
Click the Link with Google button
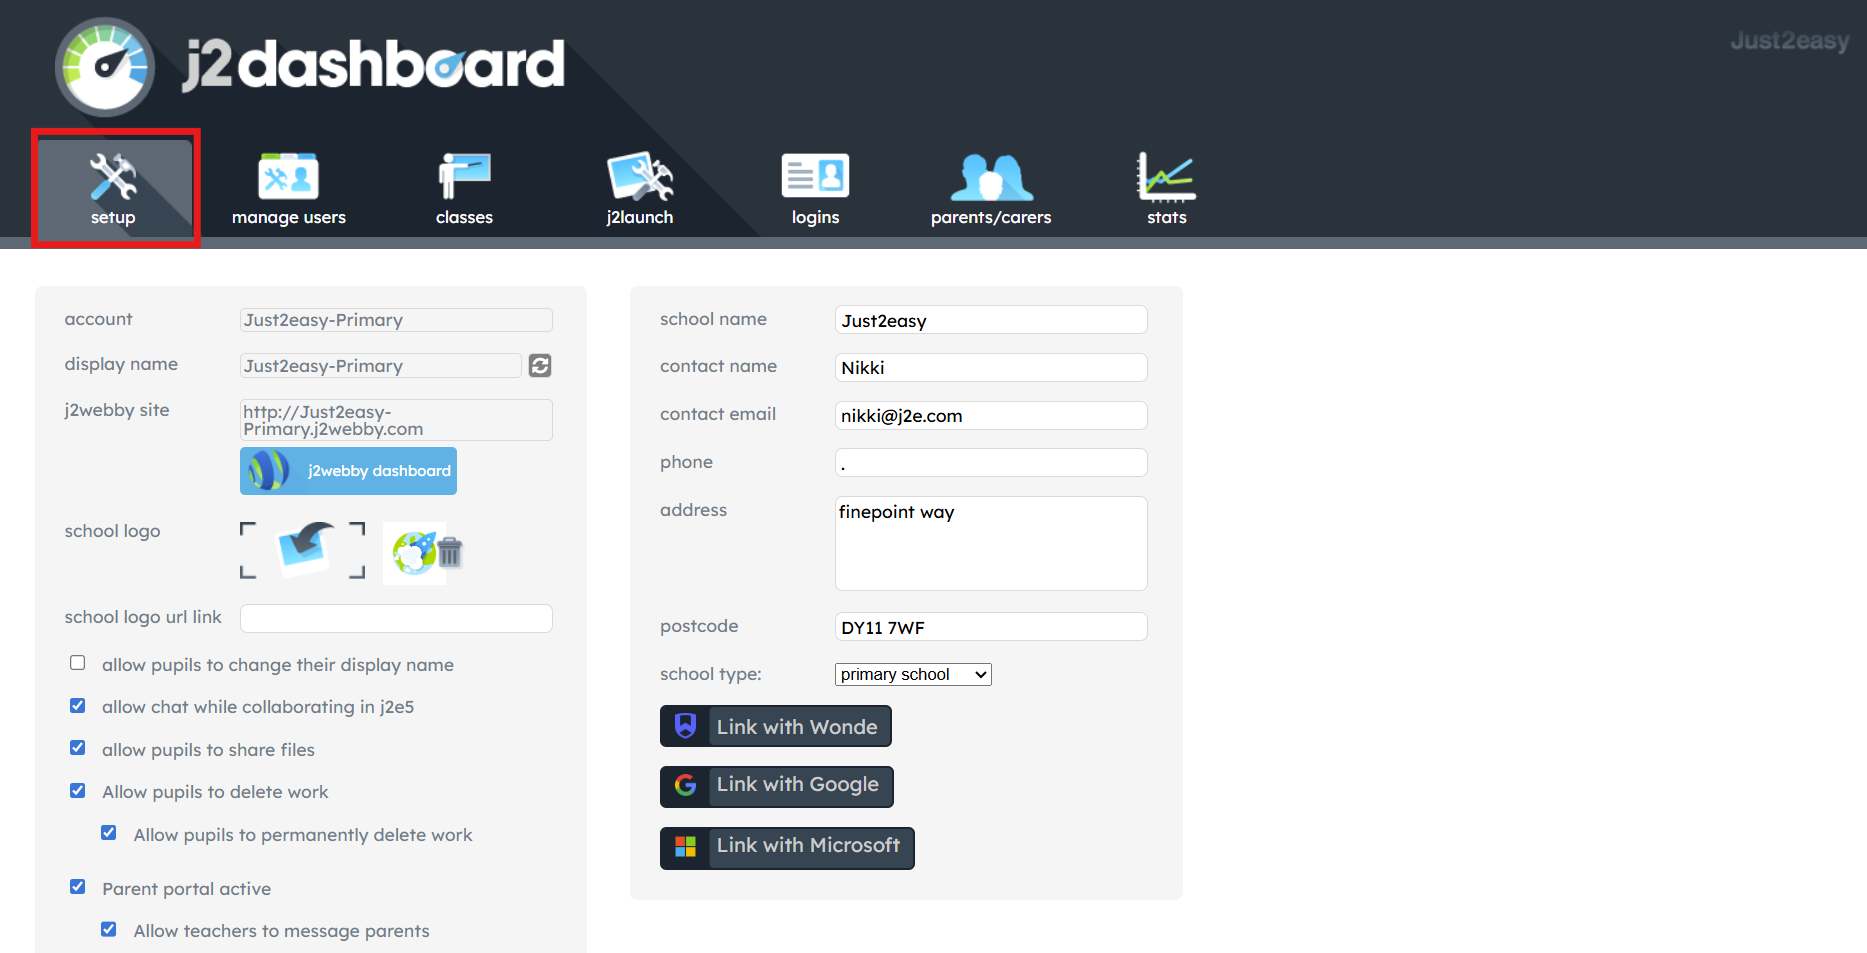click(777, 786)
